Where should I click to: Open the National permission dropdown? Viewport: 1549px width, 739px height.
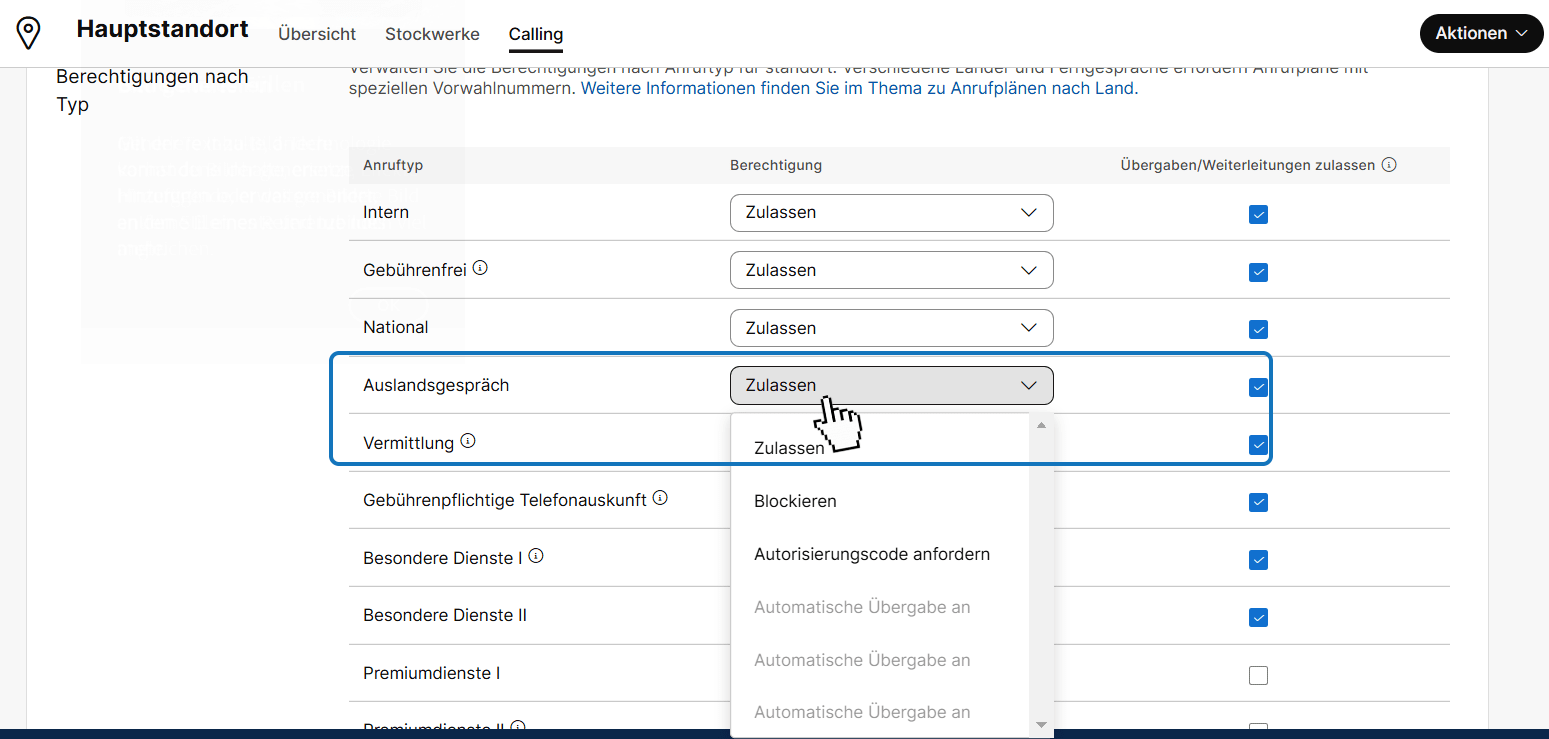coord(891,328)
